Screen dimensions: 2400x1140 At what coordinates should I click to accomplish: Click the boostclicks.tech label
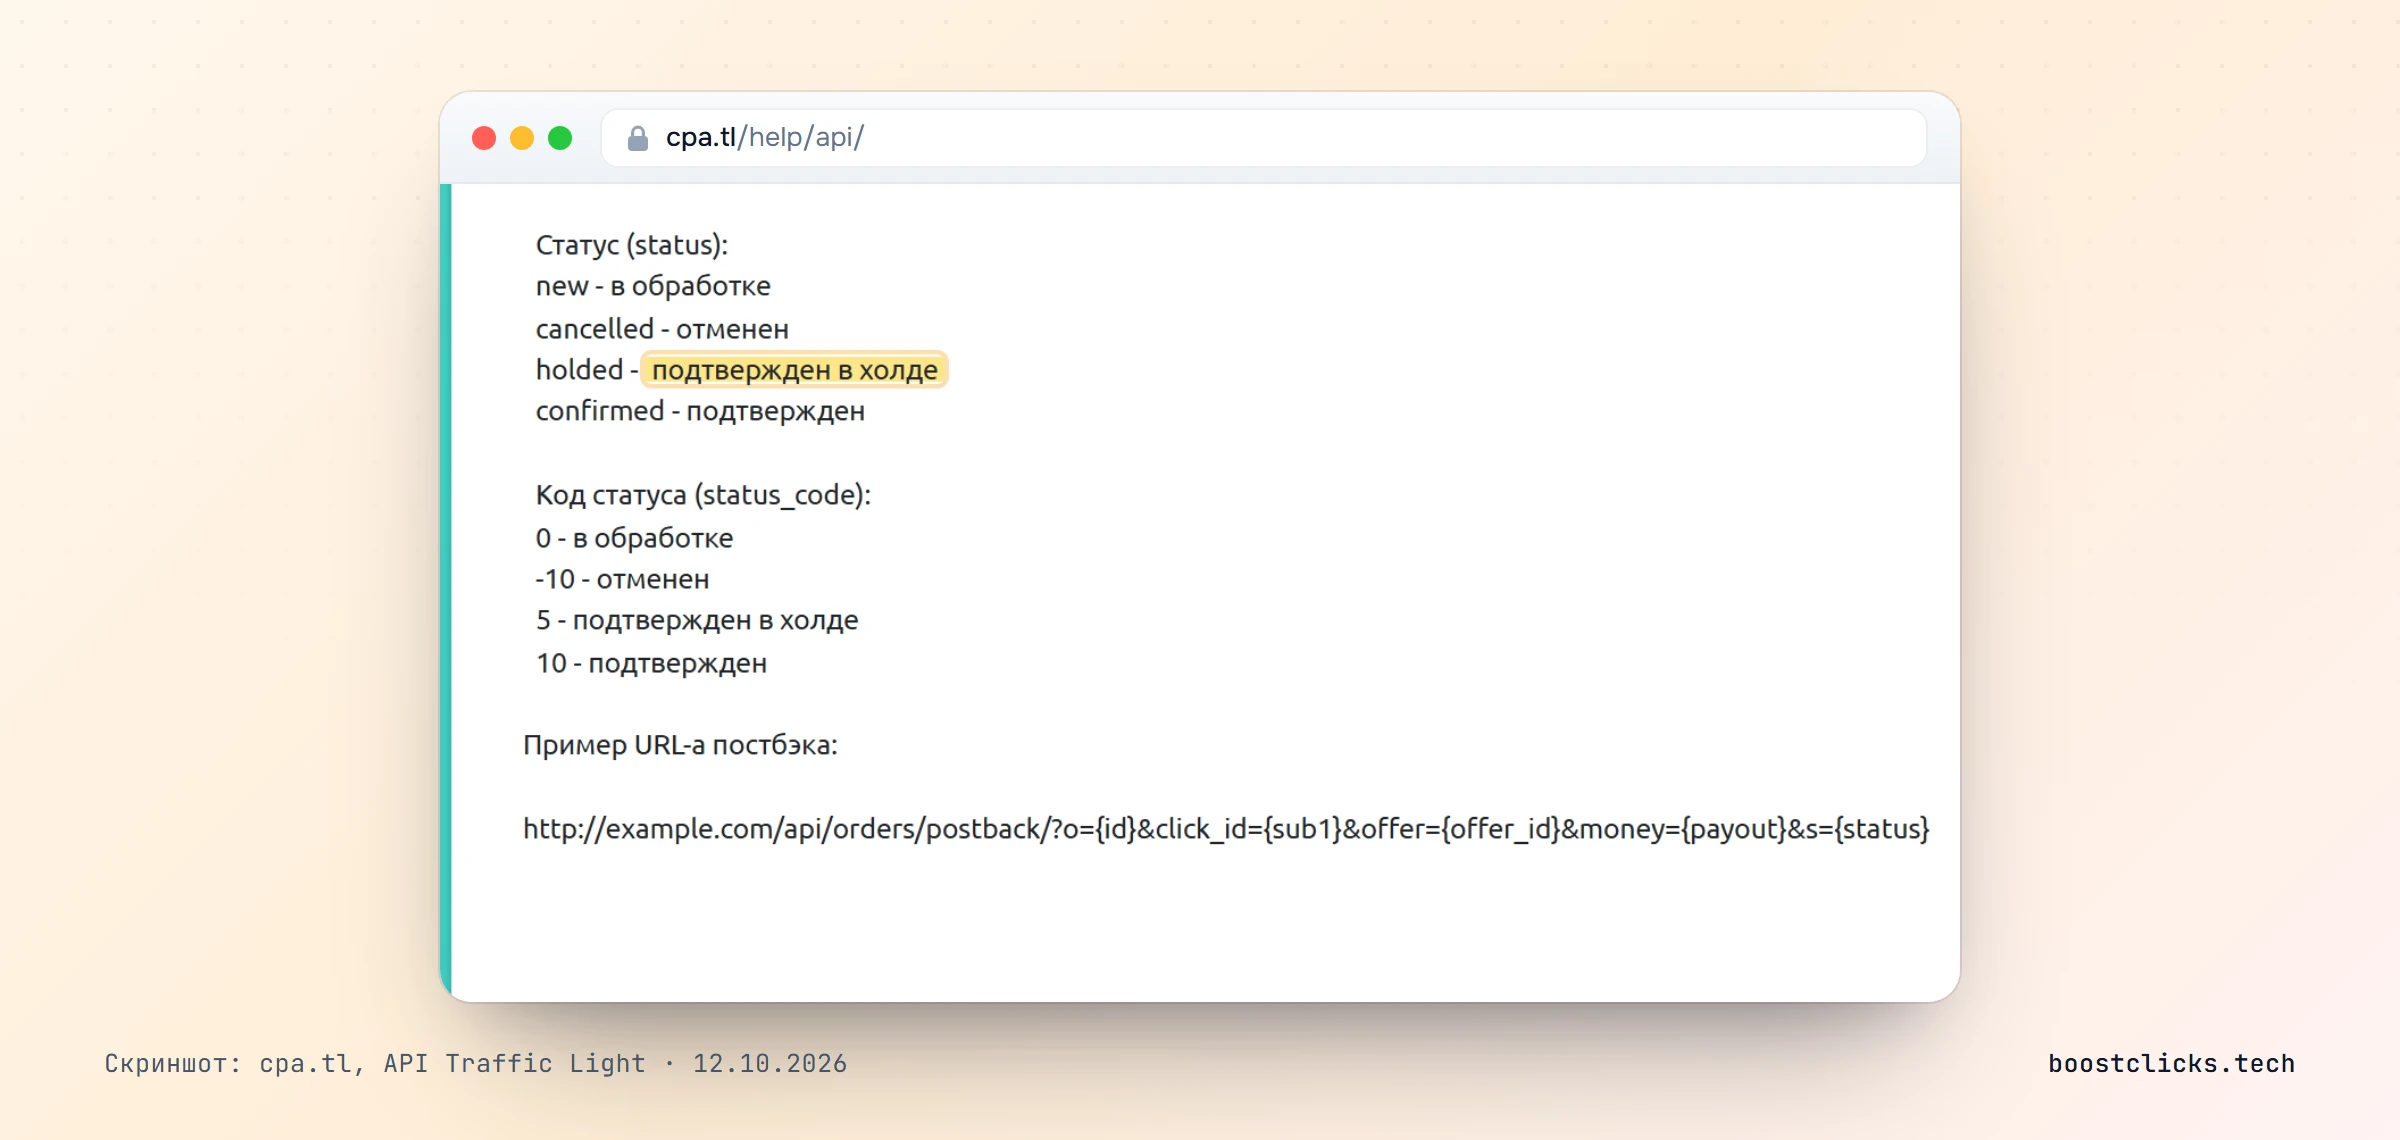[2171, 1063]
